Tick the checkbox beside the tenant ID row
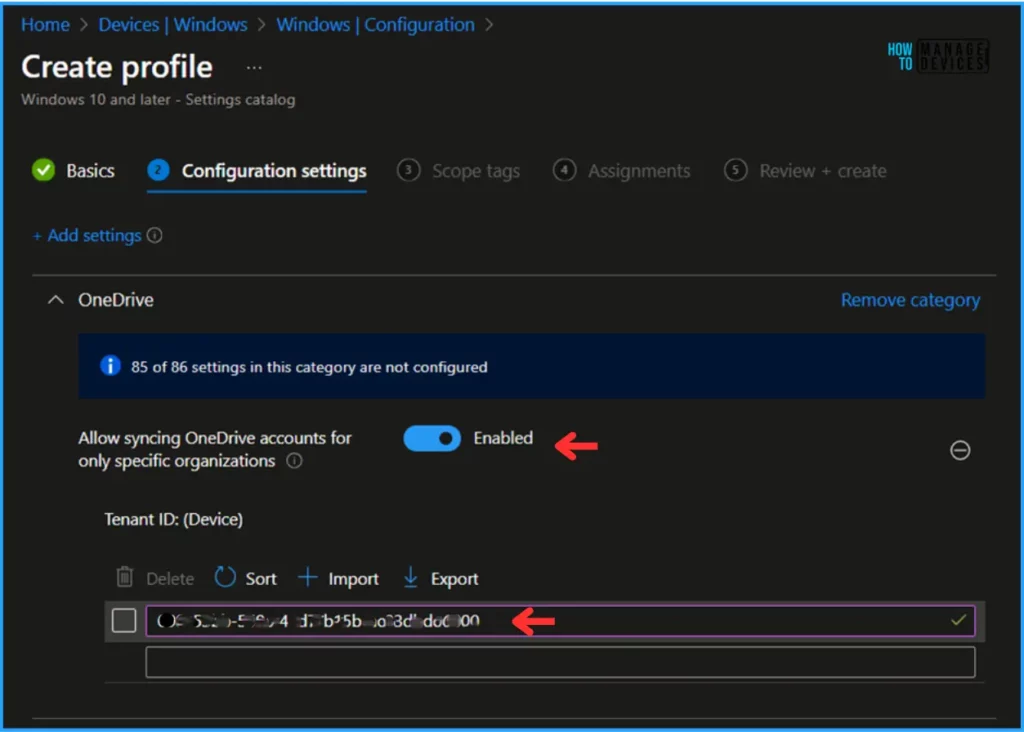 123,620
